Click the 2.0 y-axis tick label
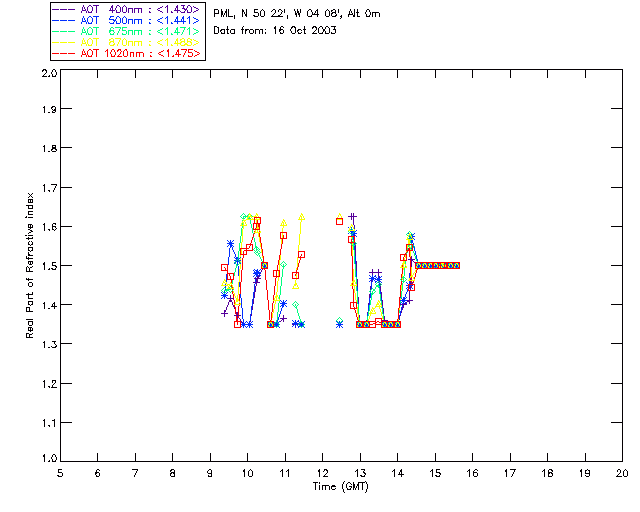This screenshot has width=640, height=512. point(49,73)
